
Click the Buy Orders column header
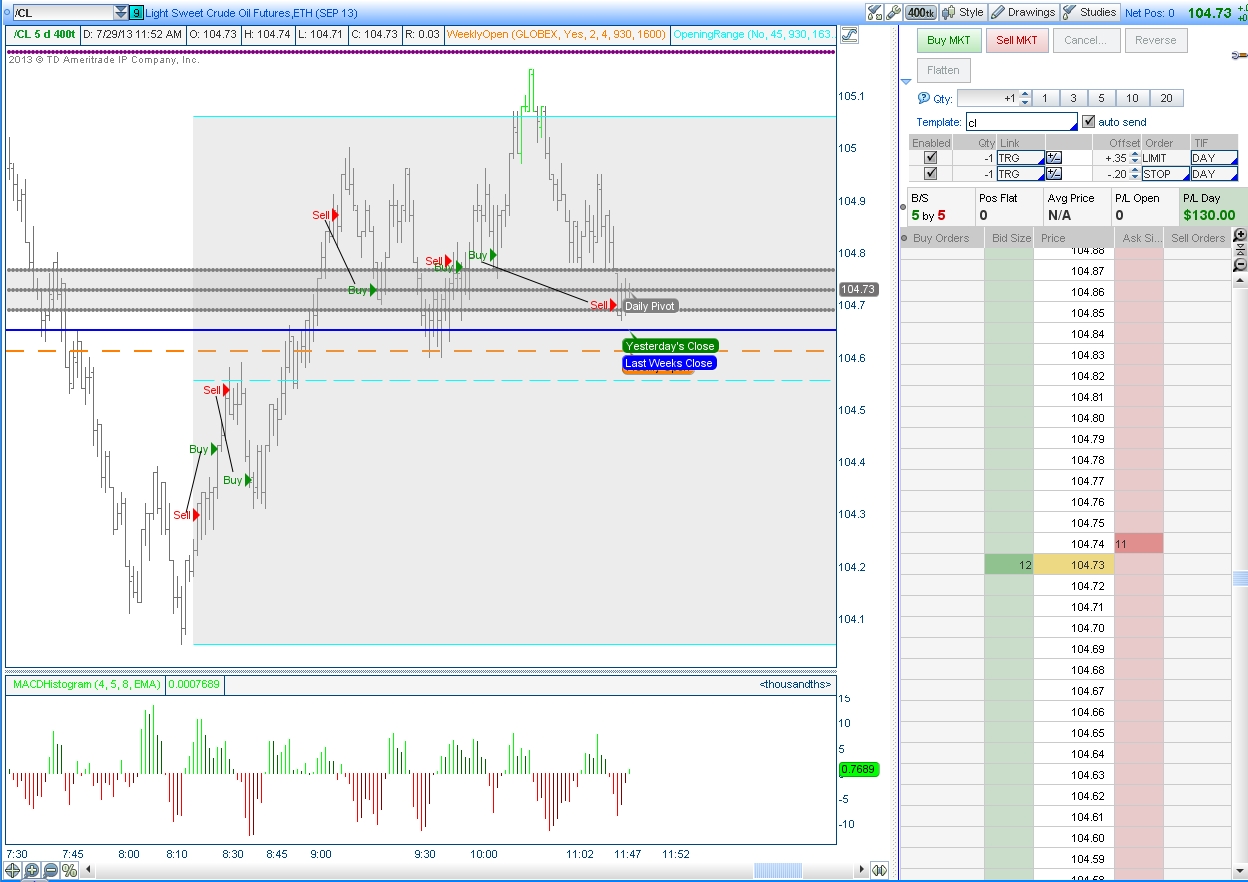(941, 238)
